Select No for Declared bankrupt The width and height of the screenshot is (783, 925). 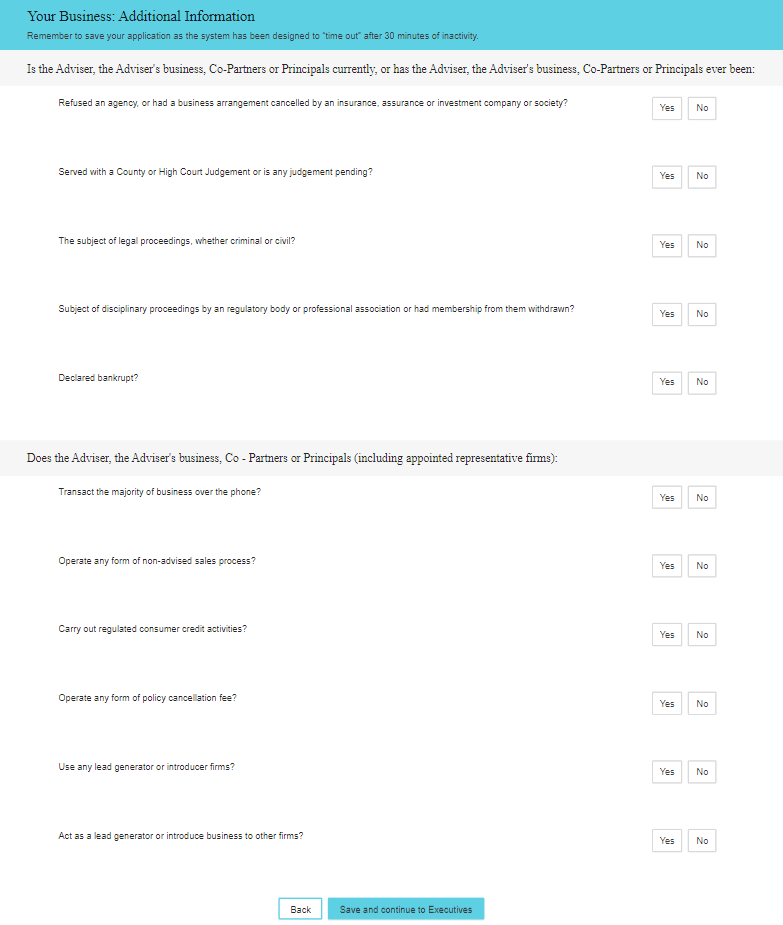(702, 382)
